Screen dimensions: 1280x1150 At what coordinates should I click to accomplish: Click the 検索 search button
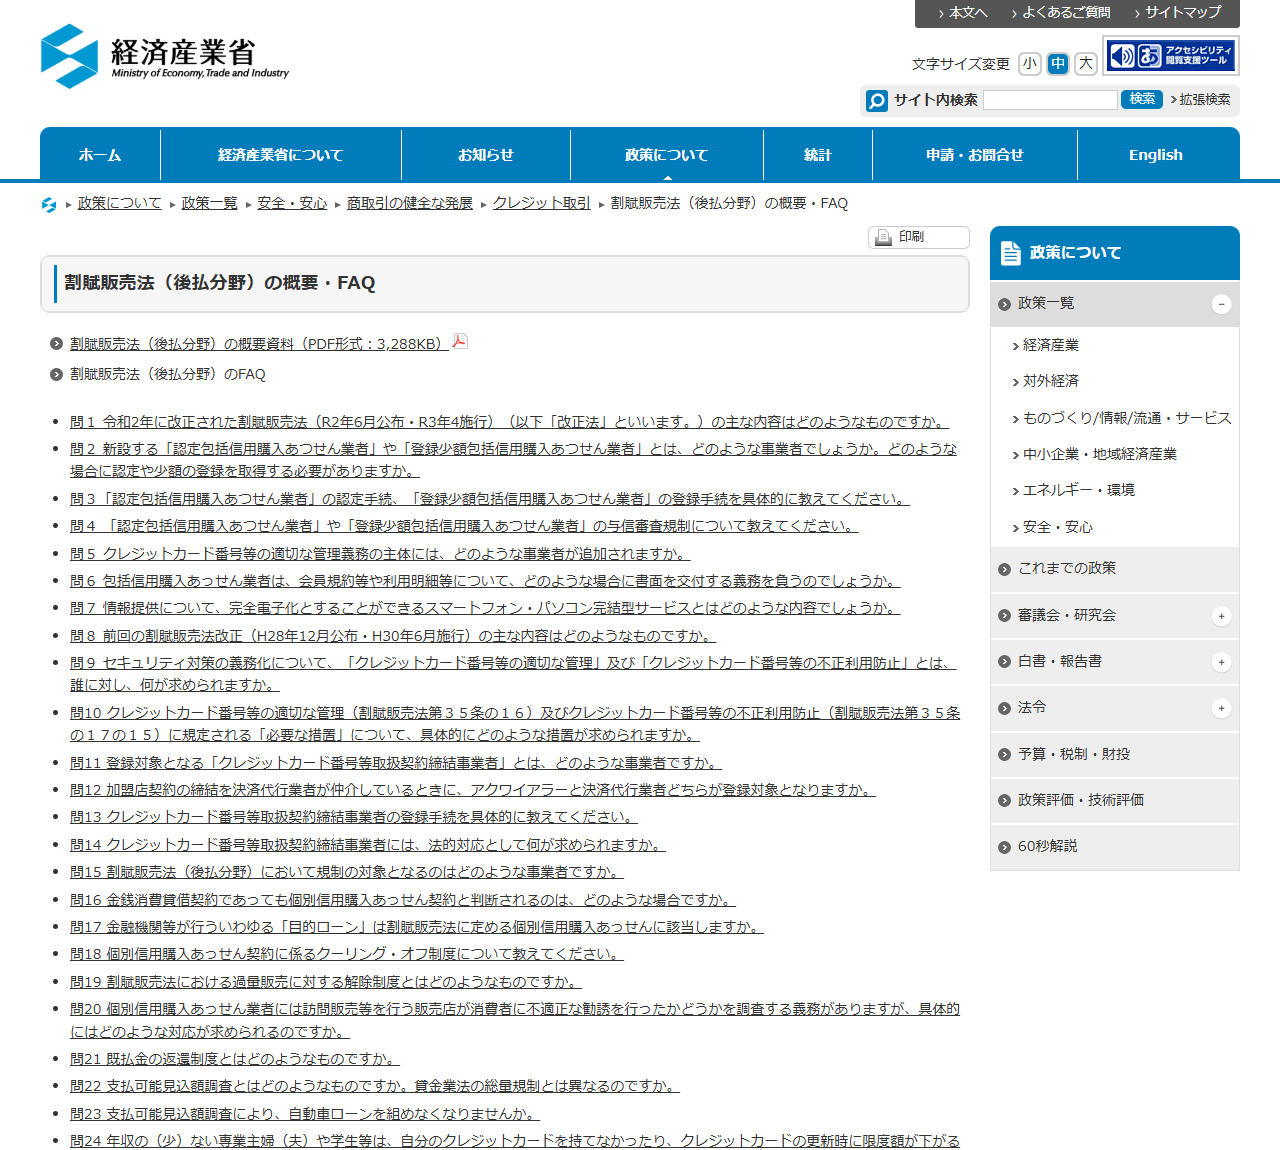pyautogui.click(x=1142, y=99)
